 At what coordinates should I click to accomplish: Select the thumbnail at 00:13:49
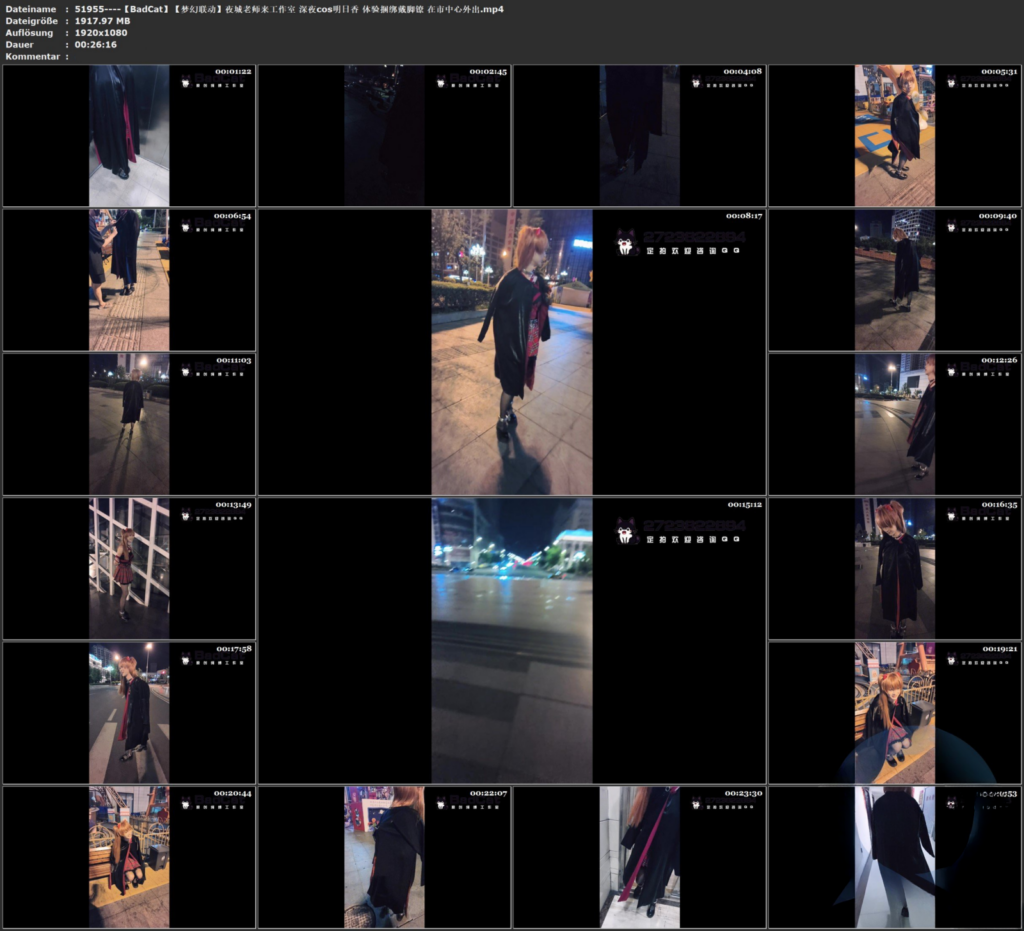(x=129, y=569)
